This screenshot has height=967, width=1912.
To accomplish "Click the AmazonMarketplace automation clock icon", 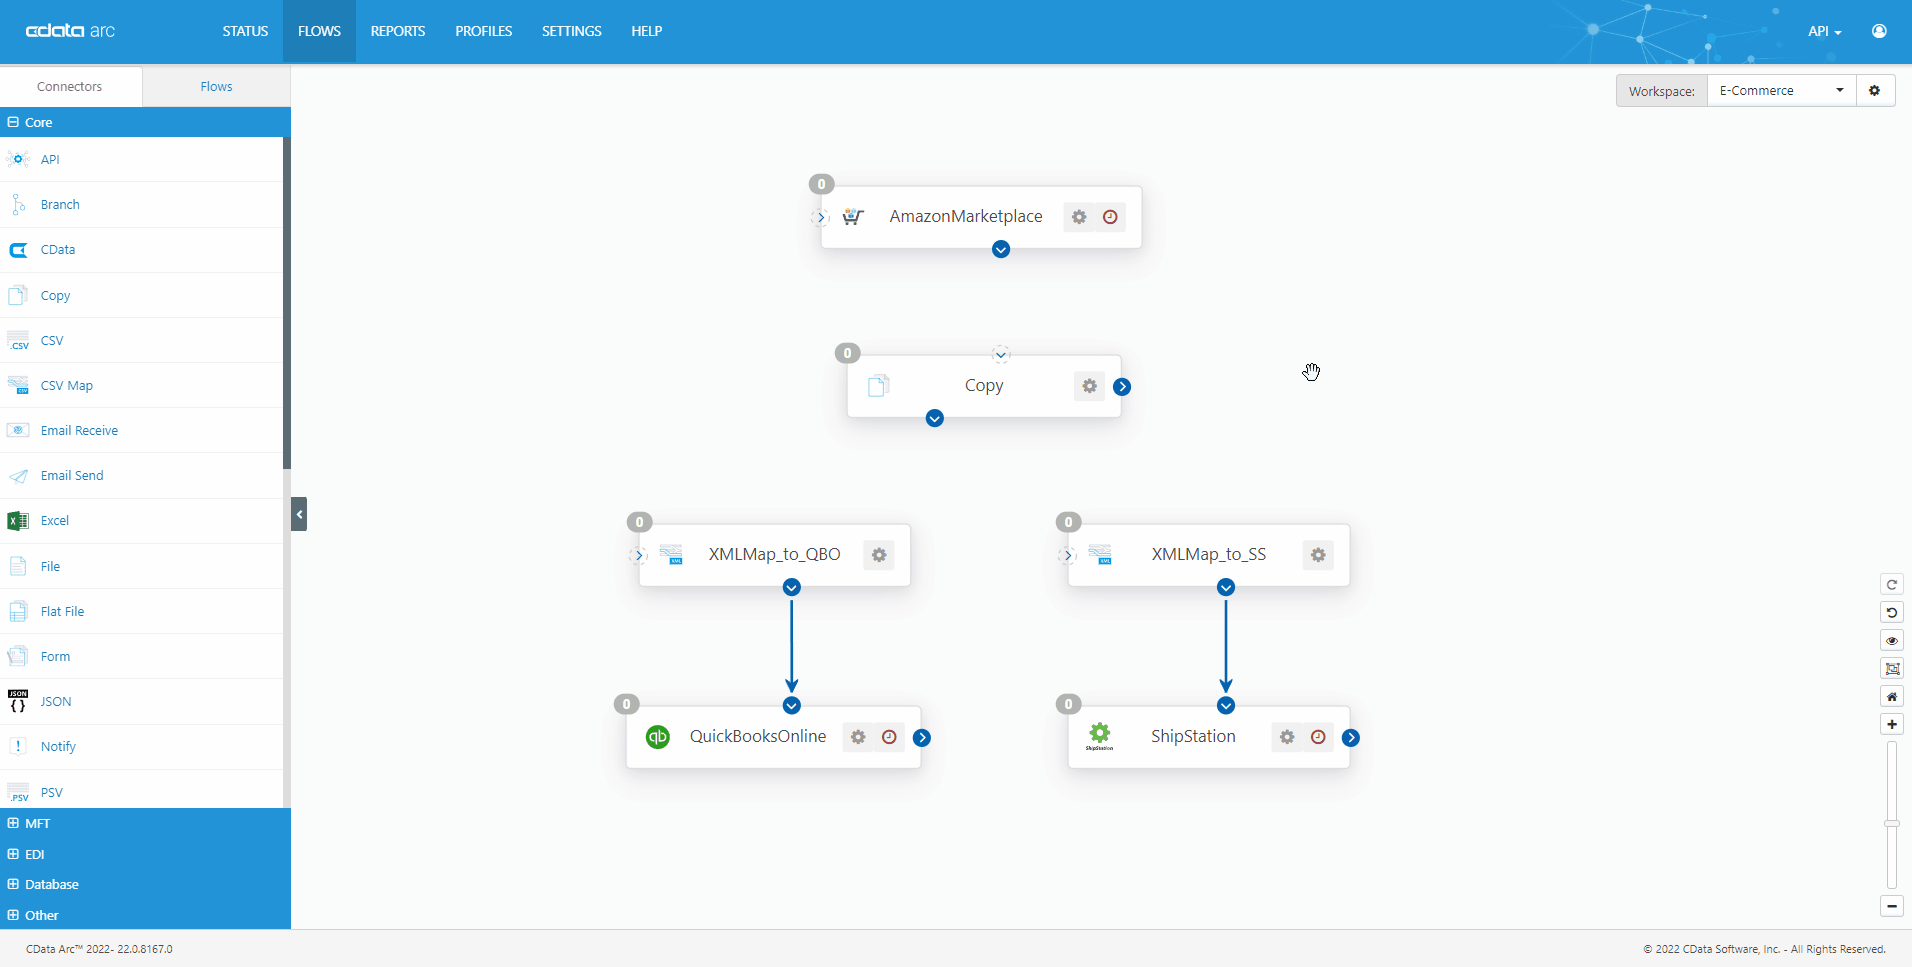I will coord(1110,217).
